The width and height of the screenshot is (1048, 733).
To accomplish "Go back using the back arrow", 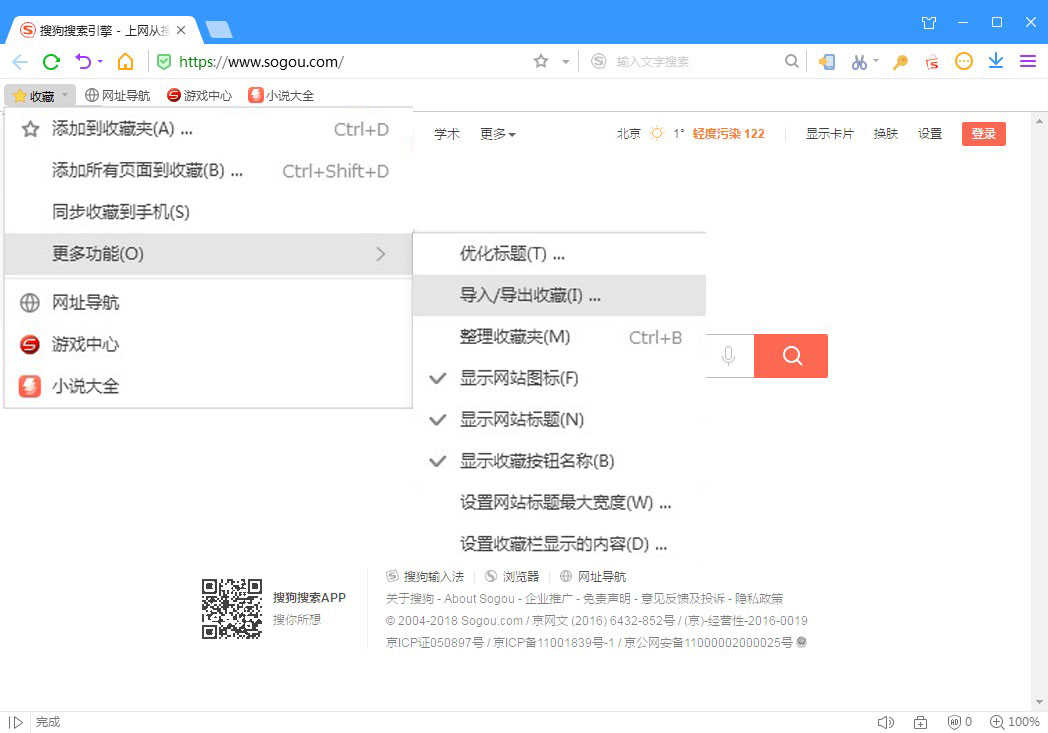I will (20, 62).
